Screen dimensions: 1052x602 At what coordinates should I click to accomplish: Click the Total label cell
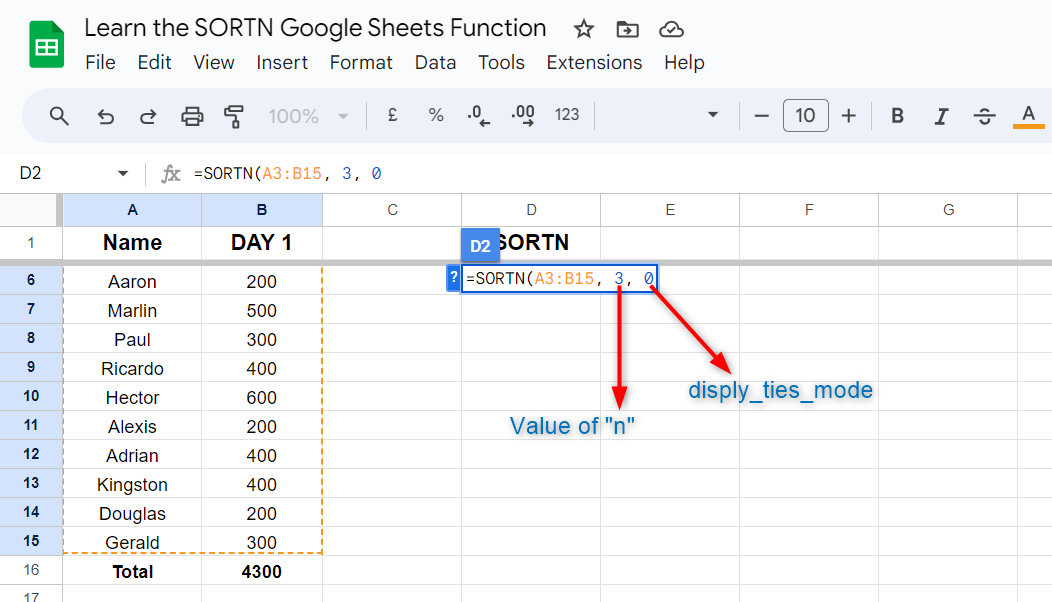pos(132,571)
